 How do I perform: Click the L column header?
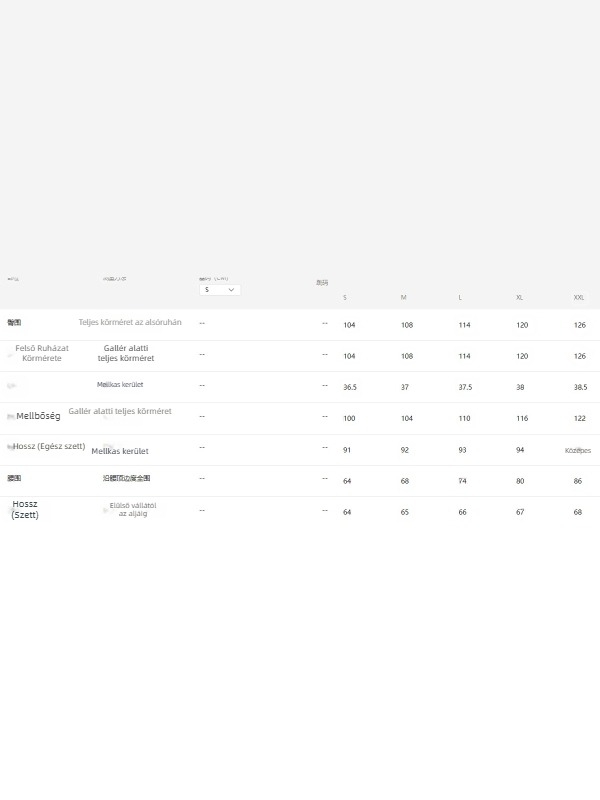point(460,298)
